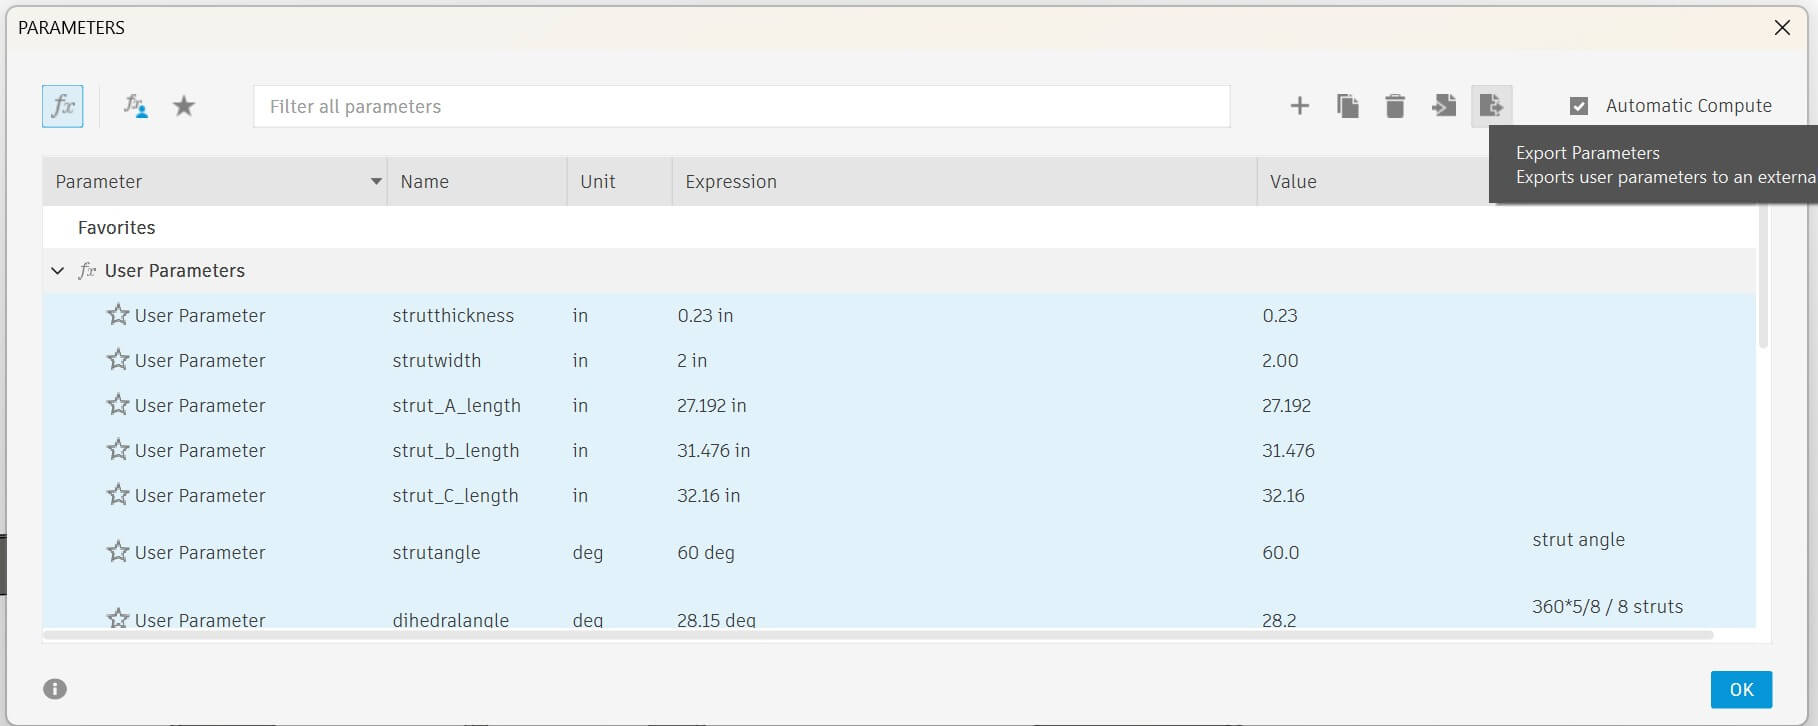Click the Filter all parameters field
Viewport: 1818px width, 726px height.
(x=742, y=106)
